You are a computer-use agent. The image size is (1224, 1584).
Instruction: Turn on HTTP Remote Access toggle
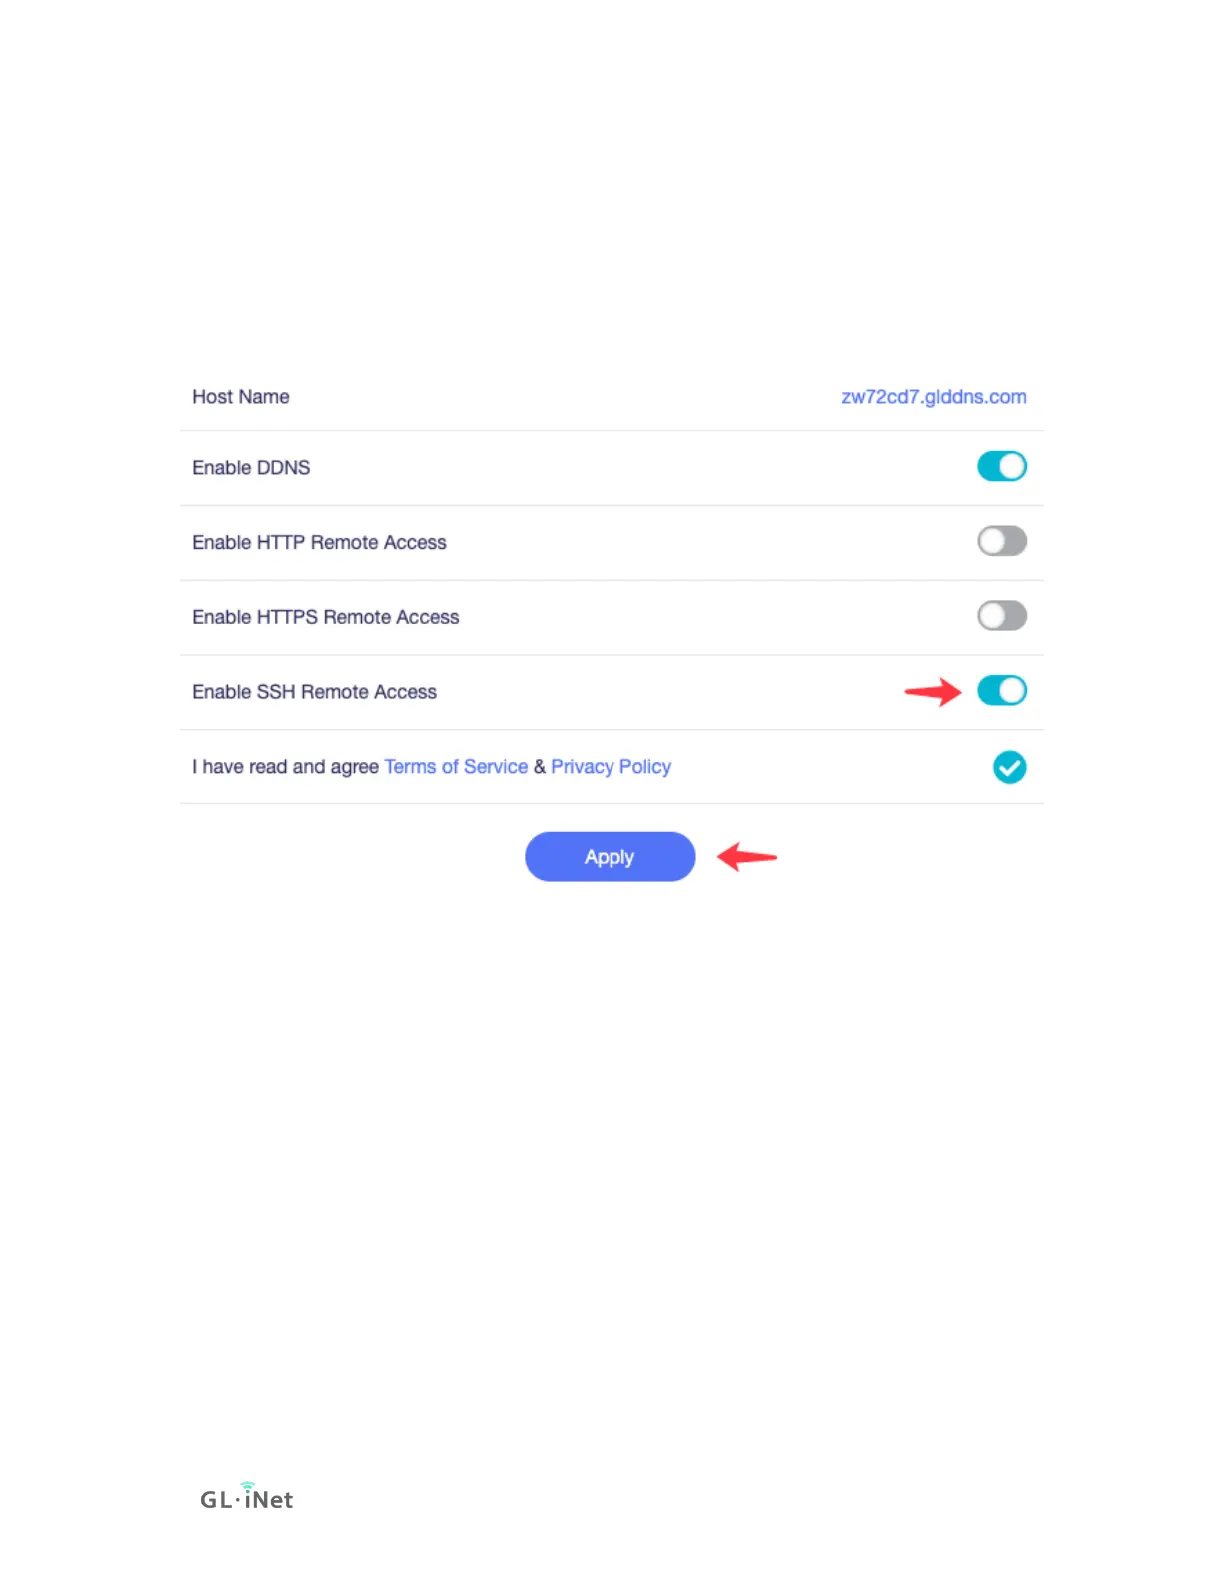[x=1002, y=541]
